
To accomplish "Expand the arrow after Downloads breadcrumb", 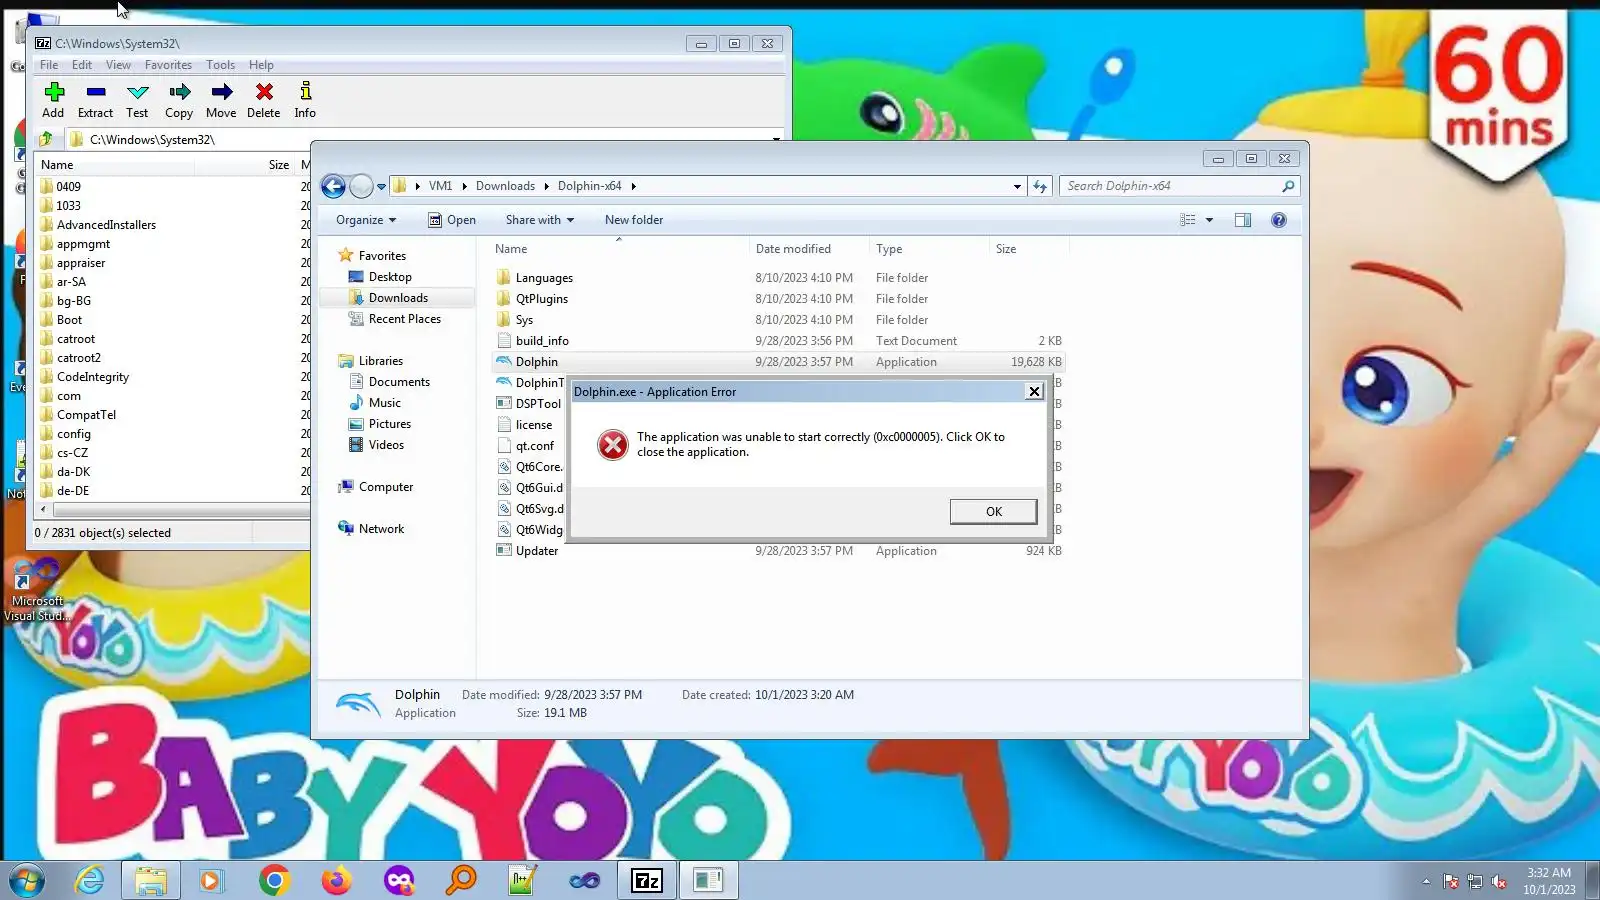I will 546,186.
